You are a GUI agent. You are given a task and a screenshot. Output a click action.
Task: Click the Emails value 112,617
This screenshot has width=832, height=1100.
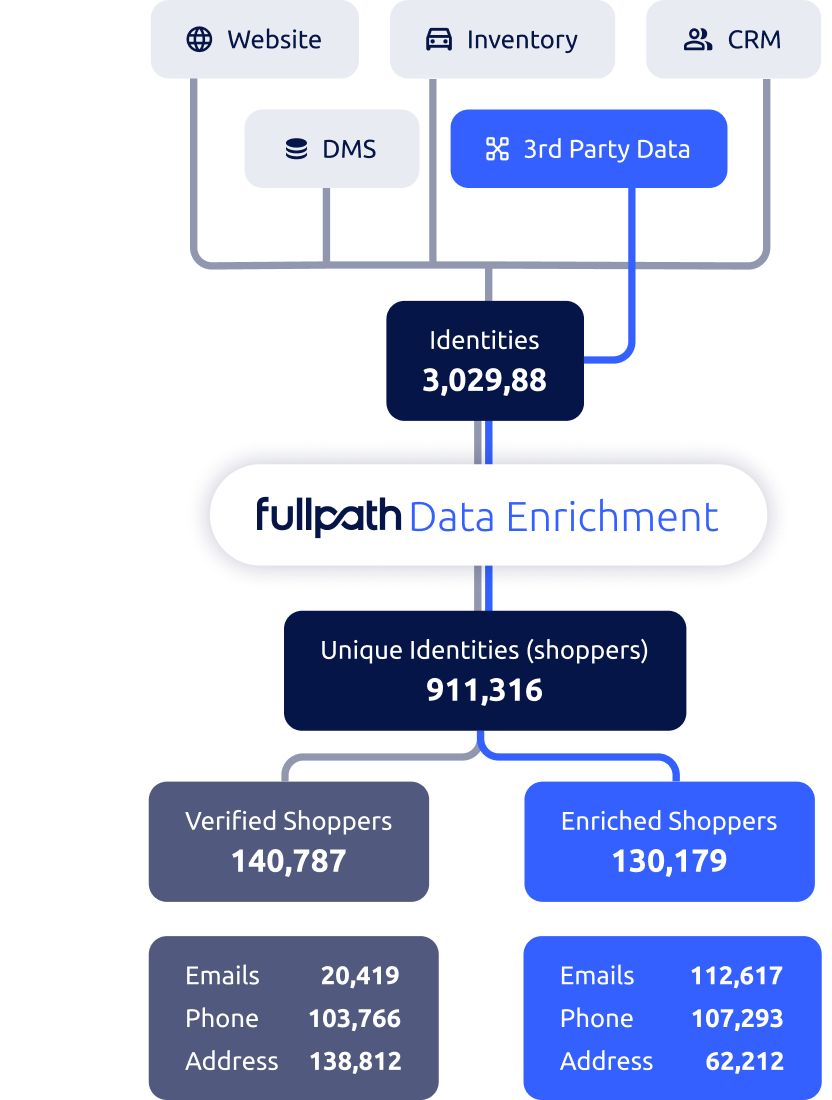737,976
